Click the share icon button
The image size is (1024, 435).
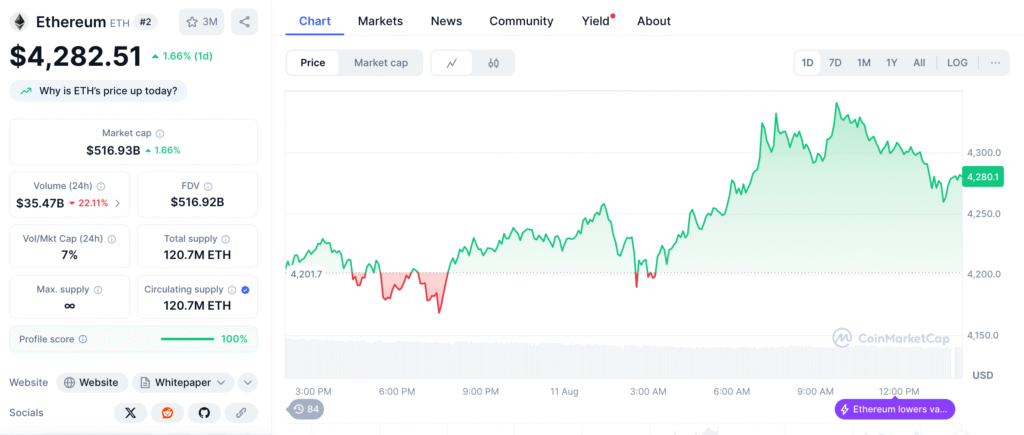click(244, 21)
